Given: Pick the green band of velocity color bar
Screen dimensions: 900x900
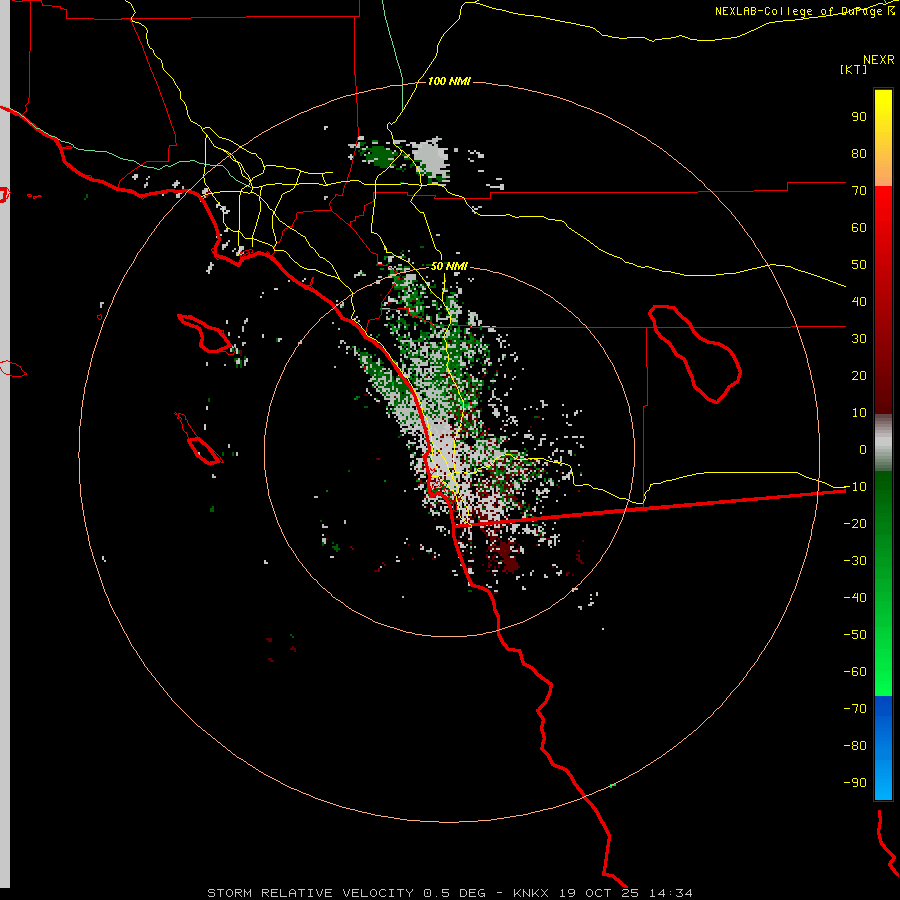Looking at the screenshot, I should [x=883, y=583].
